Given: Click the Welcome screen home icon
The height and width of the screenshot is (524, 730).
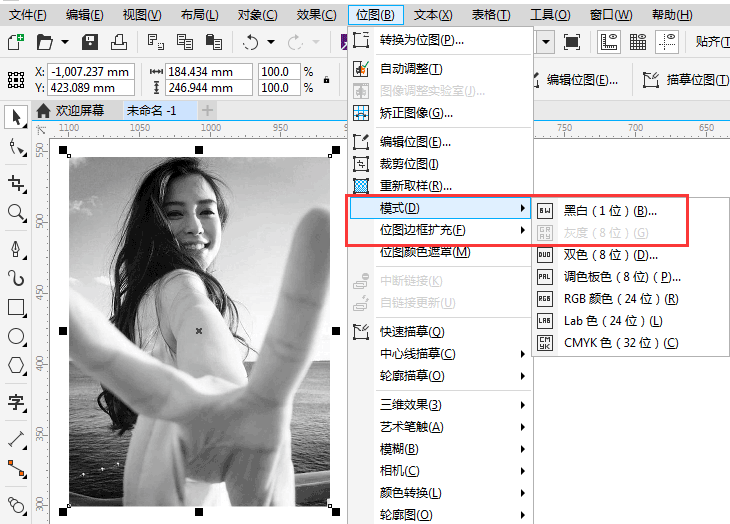Looking at the screenshot, I should point(43,111).
